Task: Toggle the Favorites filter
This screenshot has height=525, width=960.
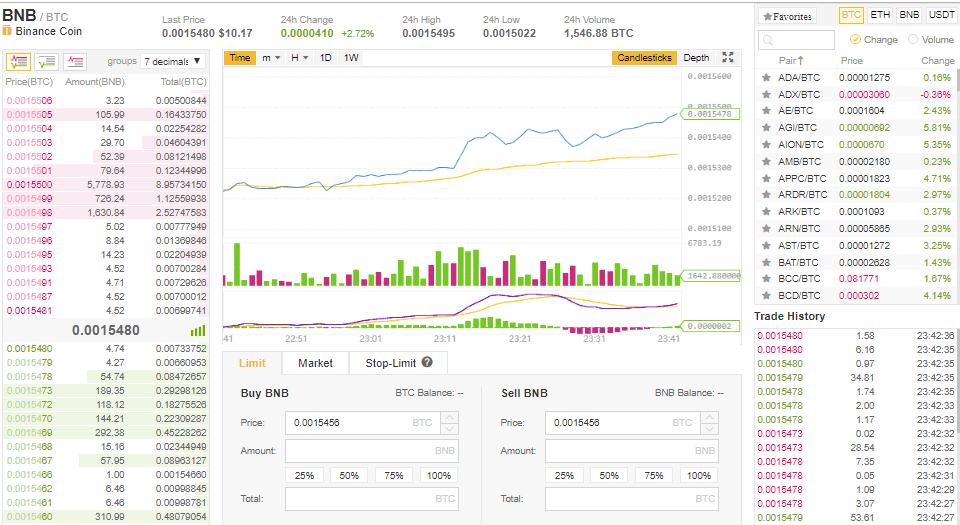Action: tap(787, 16)
